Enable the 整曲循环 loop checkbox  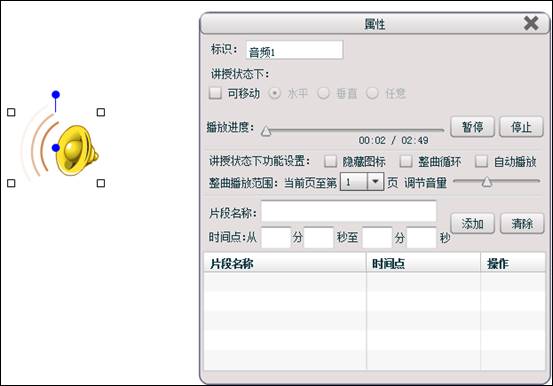(x=406, y=162)
